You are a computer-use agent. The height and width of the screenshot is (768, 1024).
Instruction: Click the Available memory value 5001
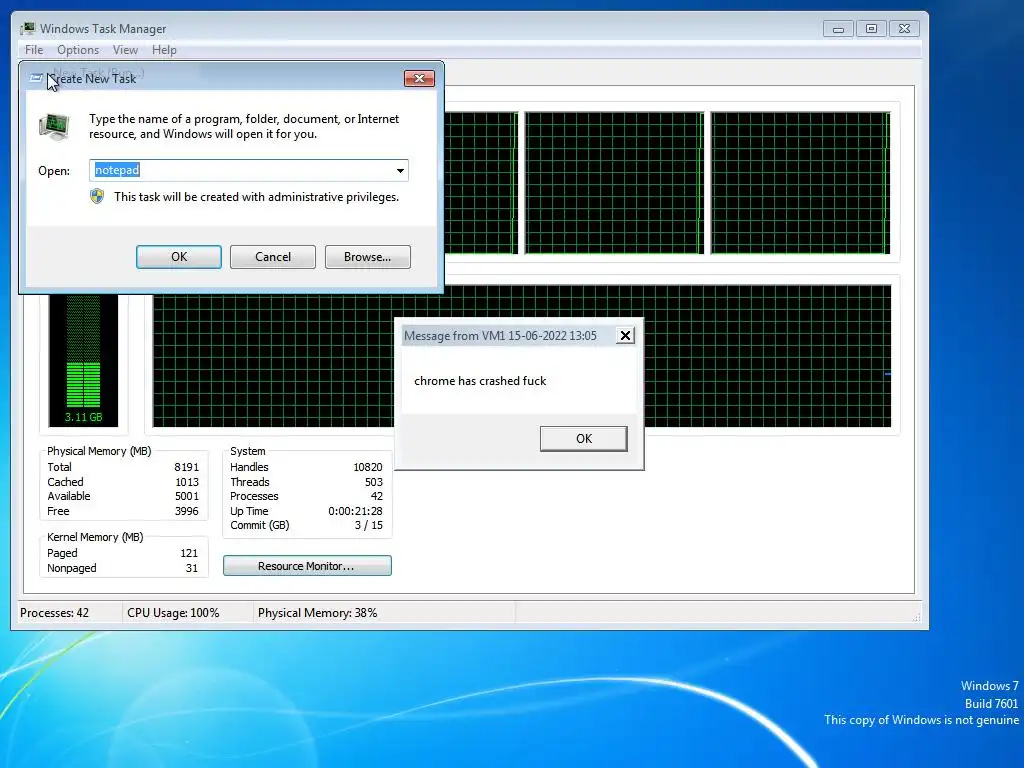(187, 496)
